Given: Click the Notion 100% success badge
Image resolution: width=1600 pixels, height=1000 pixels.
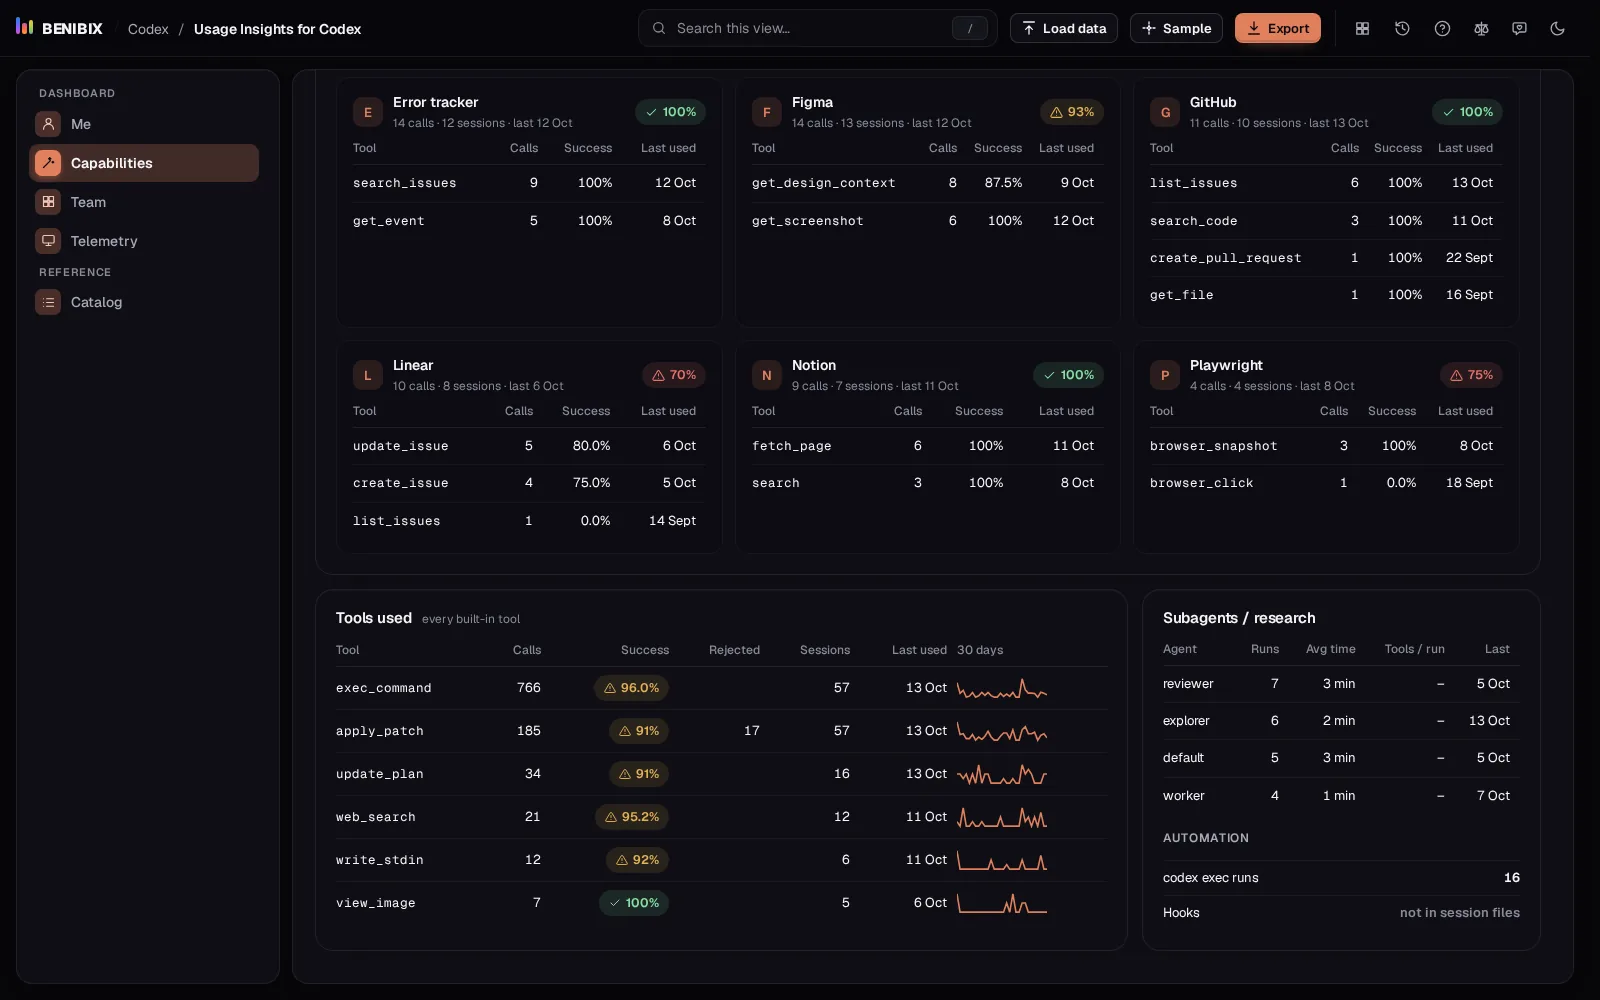Looking at the screenshot, I should tap(1068, 375).
